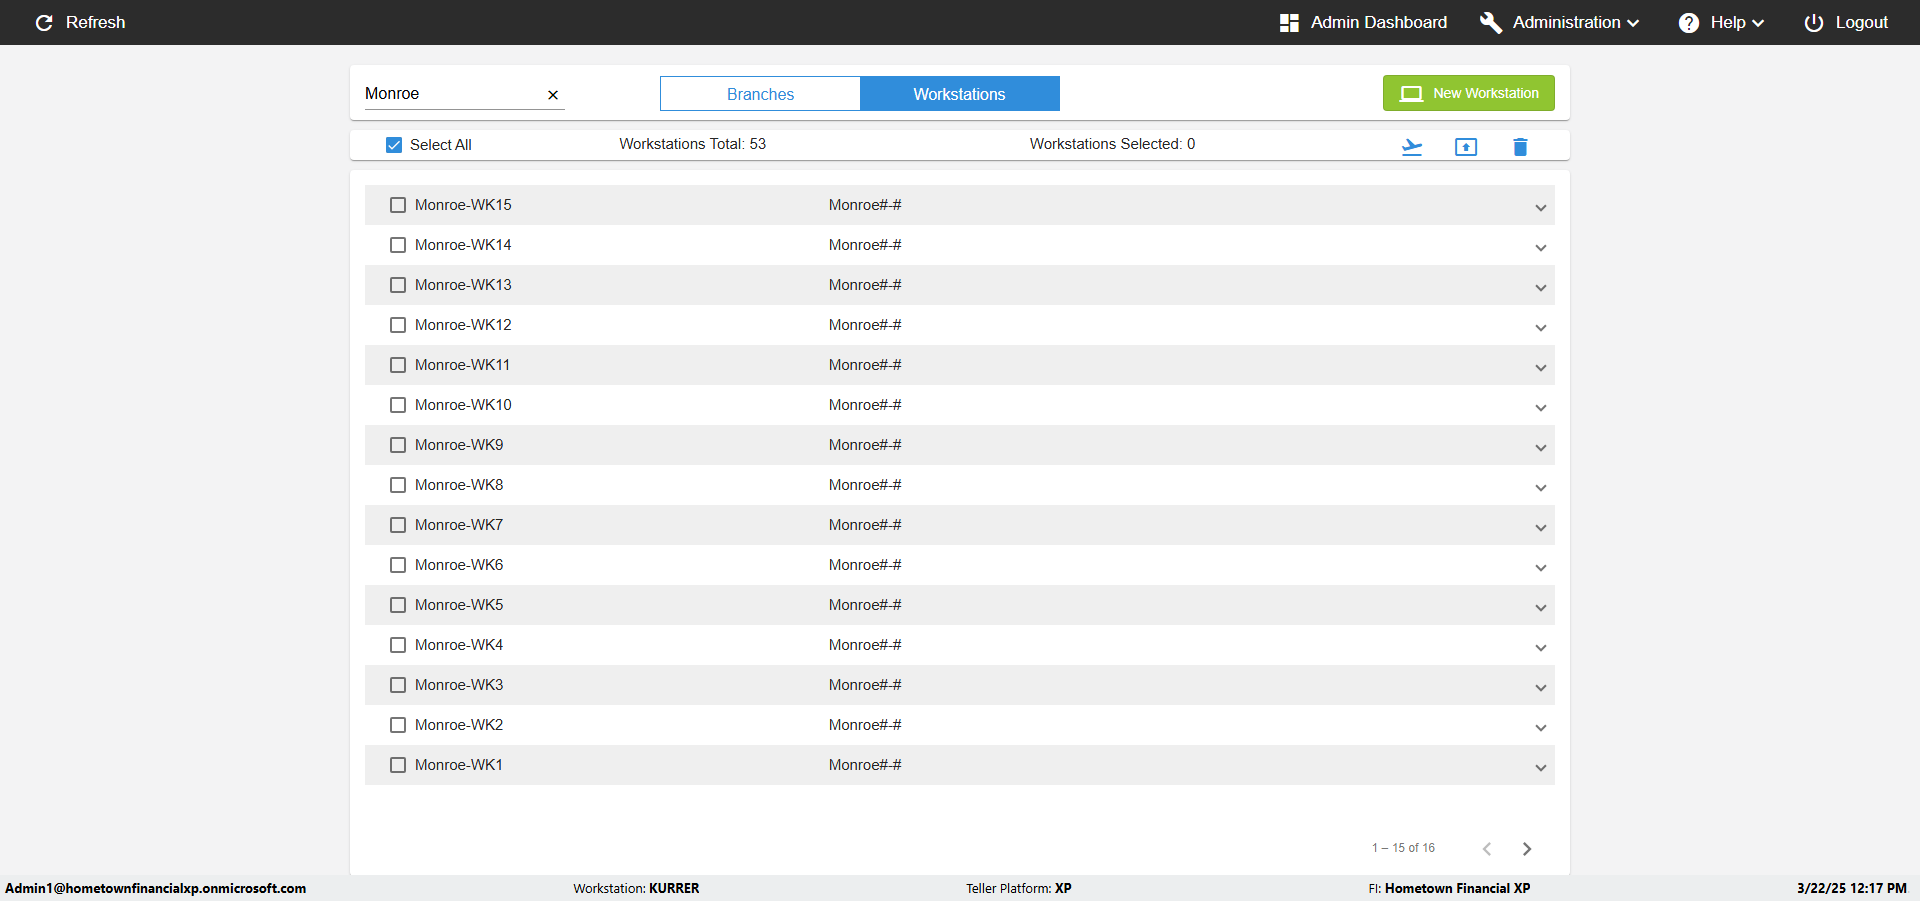
Task: Click the Monroe-WK15 workstation name
Action: (463, 205)
